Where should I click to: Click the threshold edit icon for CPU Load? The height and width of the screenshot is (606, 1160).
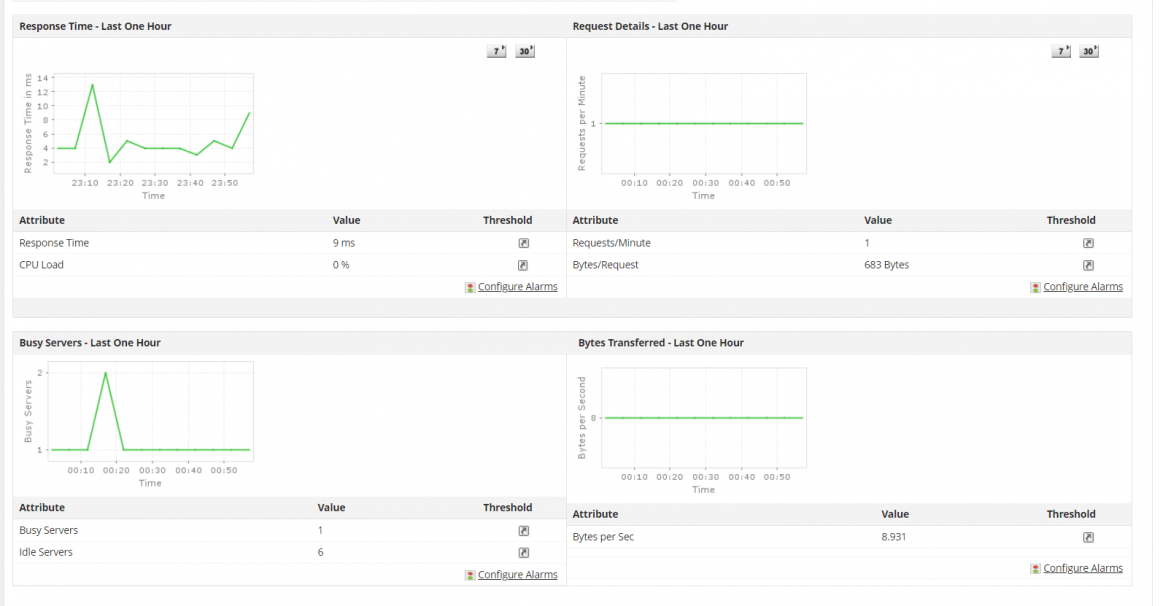tap(522, 265)
